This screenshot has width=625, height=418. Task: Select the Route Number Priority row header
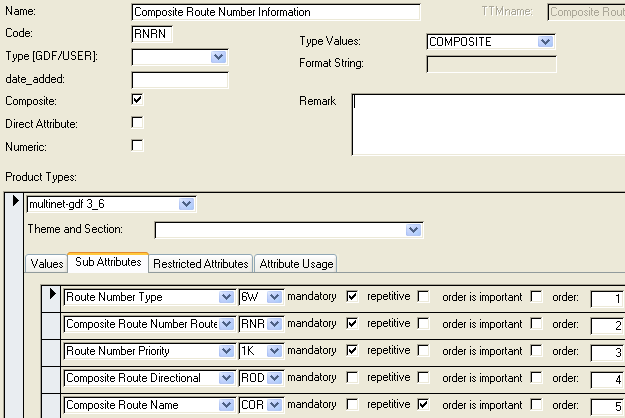point(51,353)
